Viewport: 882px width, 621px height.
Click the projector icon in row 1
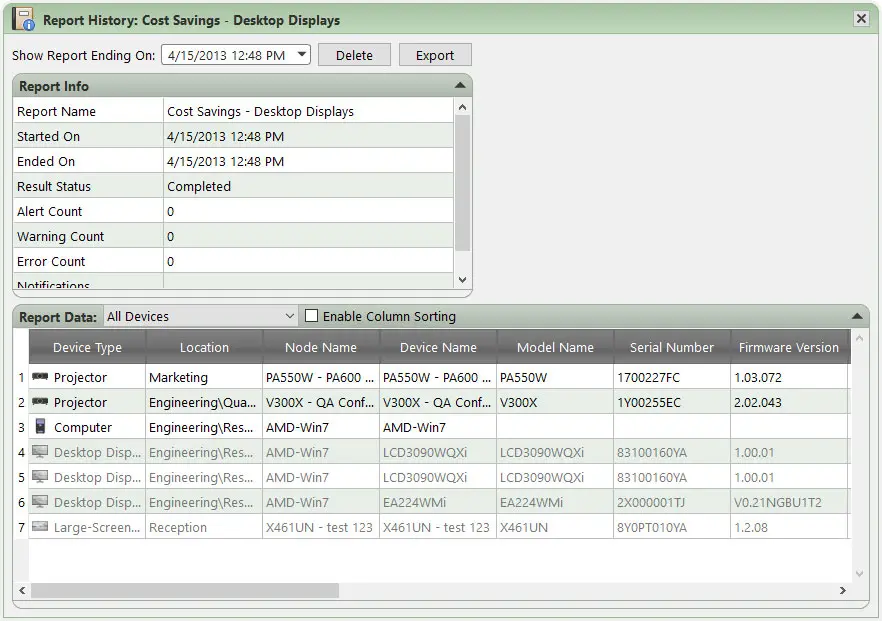coord(40,378)
